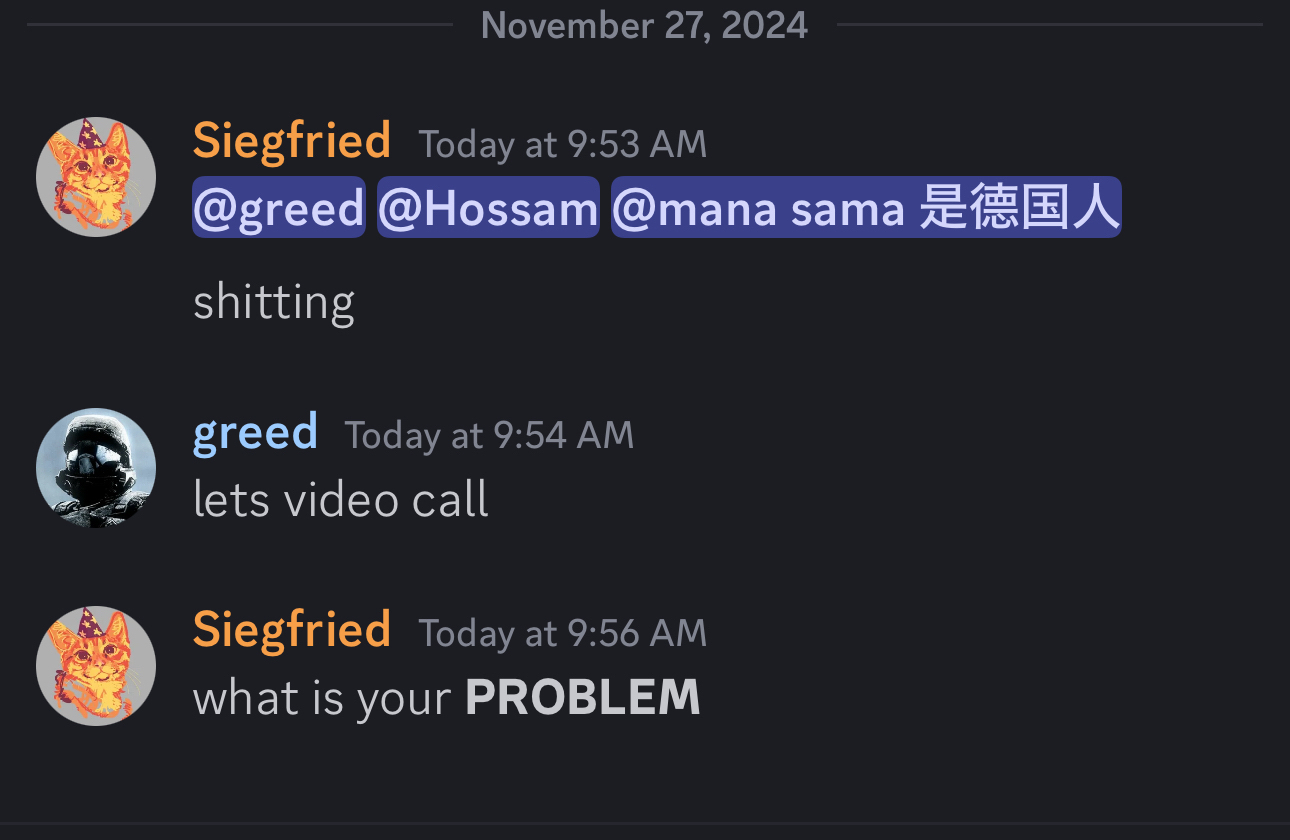Viewport: 1290px width, 840px height.
Task: Open greed's helmet avatar profile
Action: 96,468
